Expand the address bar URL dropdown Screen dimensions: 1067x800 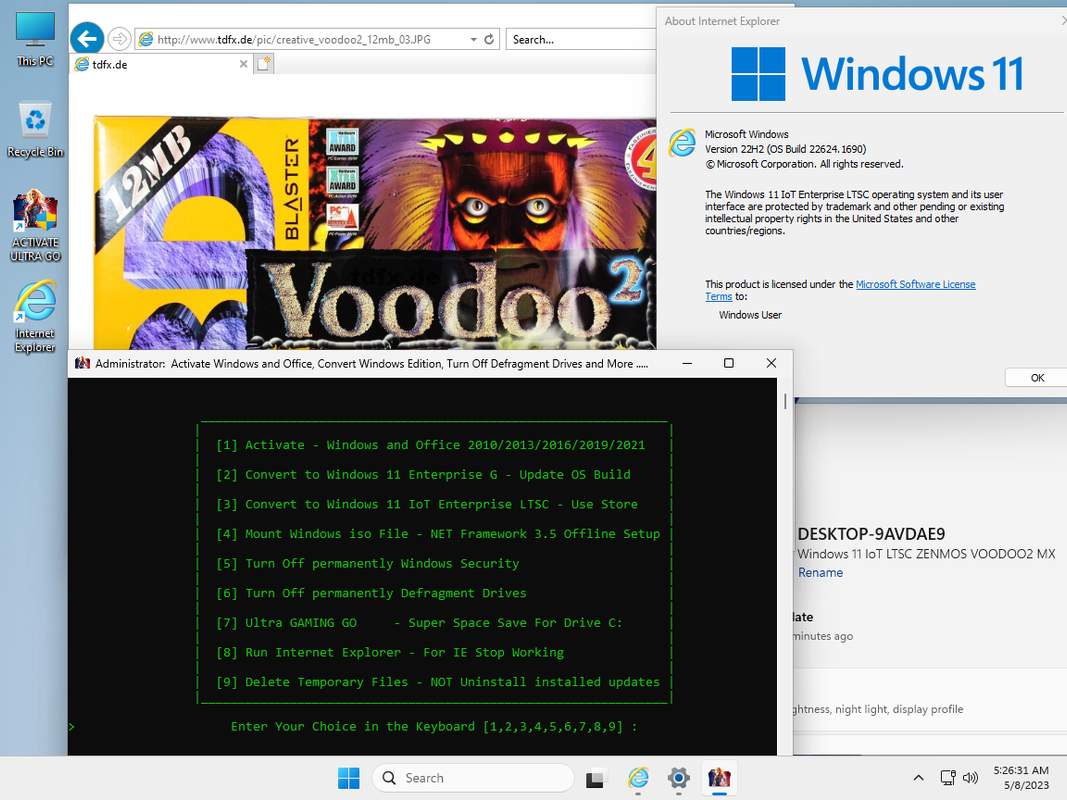coord(474,39)
